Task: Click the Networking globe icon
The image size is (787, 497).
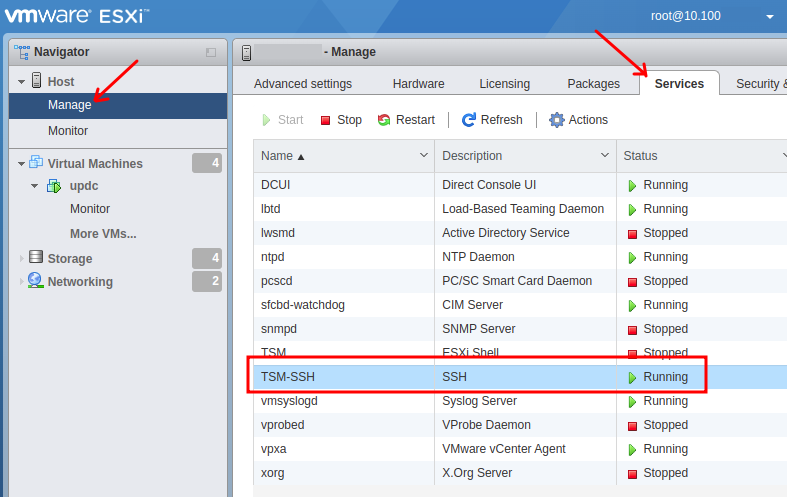Action: point(35,280)
